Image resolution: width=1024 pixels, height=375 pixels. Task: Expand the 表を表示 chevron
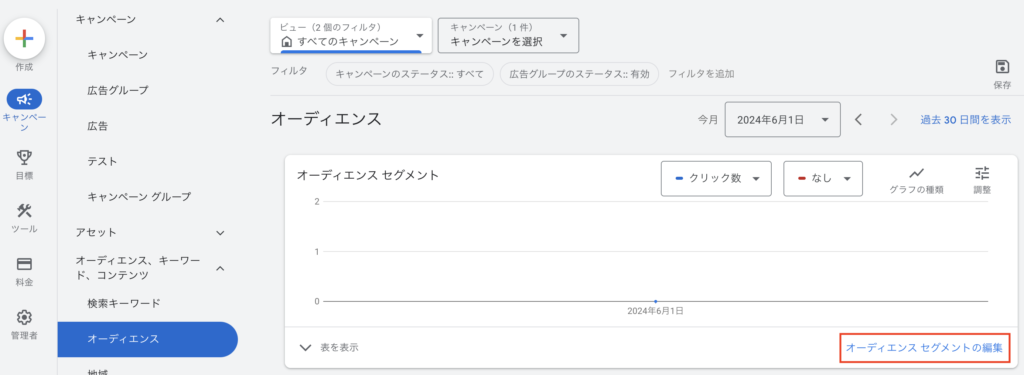point(305,348)
